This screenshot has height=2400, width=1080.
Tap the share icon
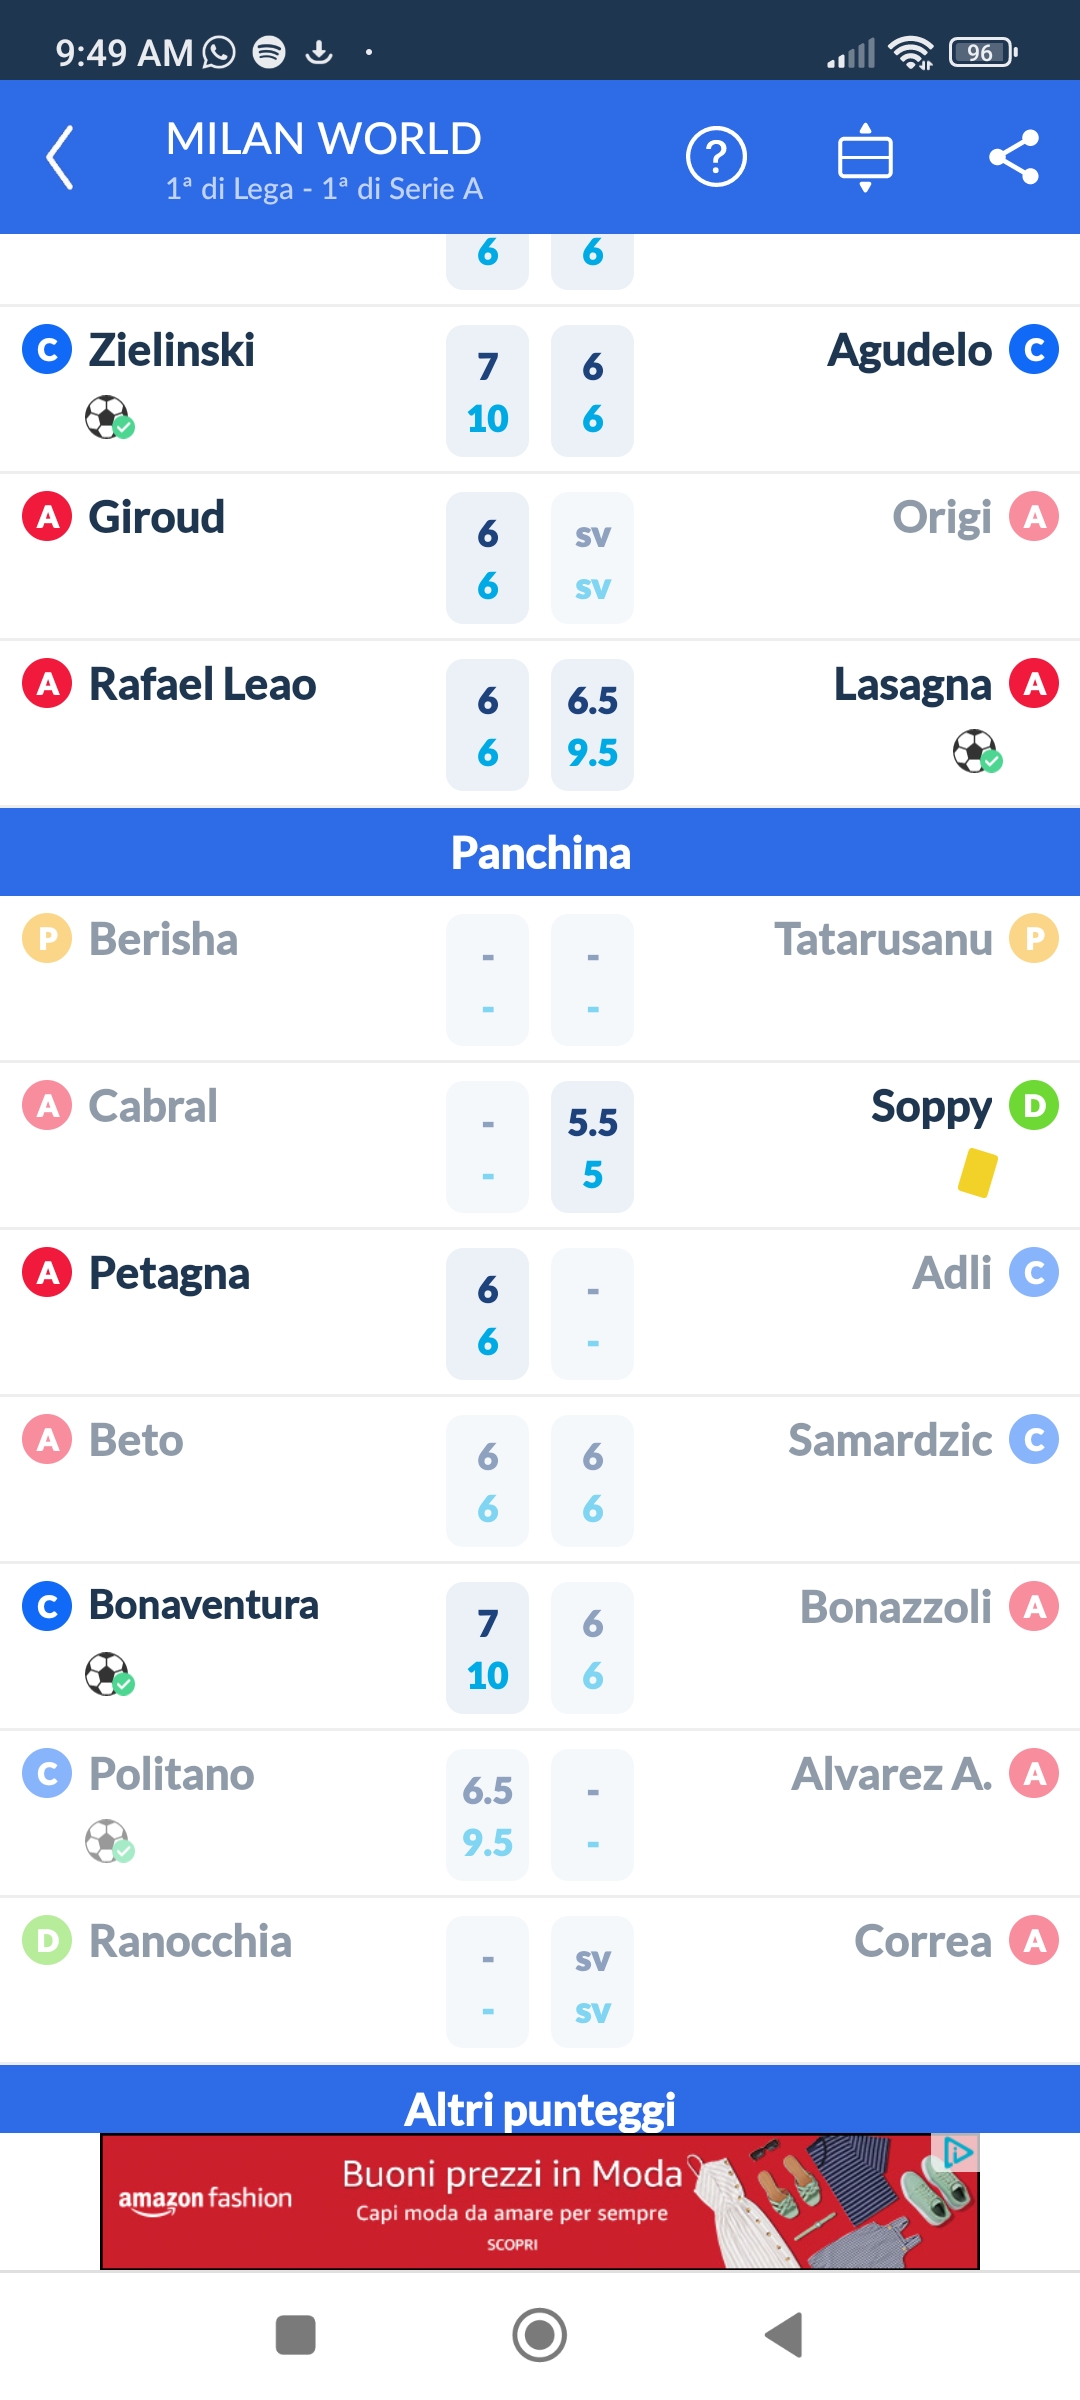1014,157
